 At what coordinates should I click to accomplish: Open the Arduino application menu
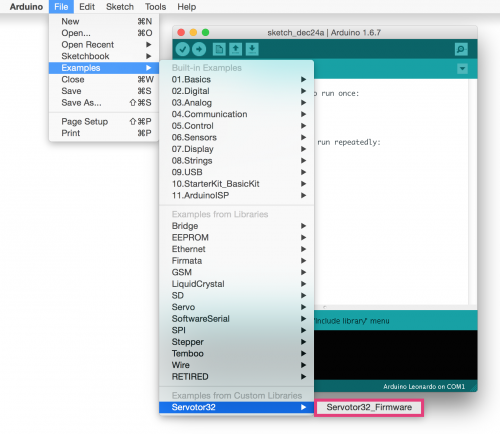pos(26,7)
